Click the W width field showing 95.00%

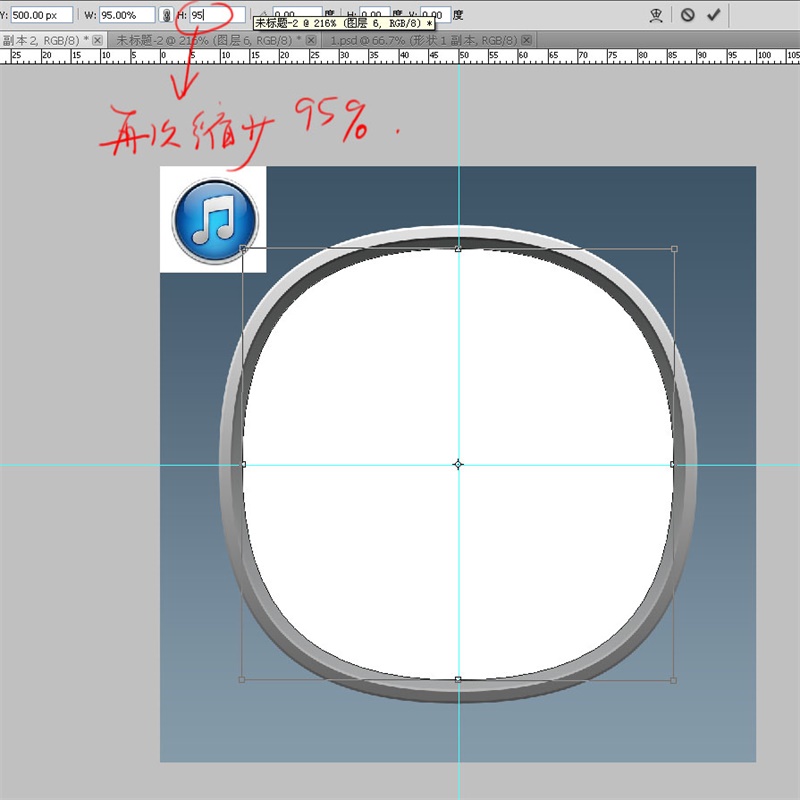tap(127, 15)
